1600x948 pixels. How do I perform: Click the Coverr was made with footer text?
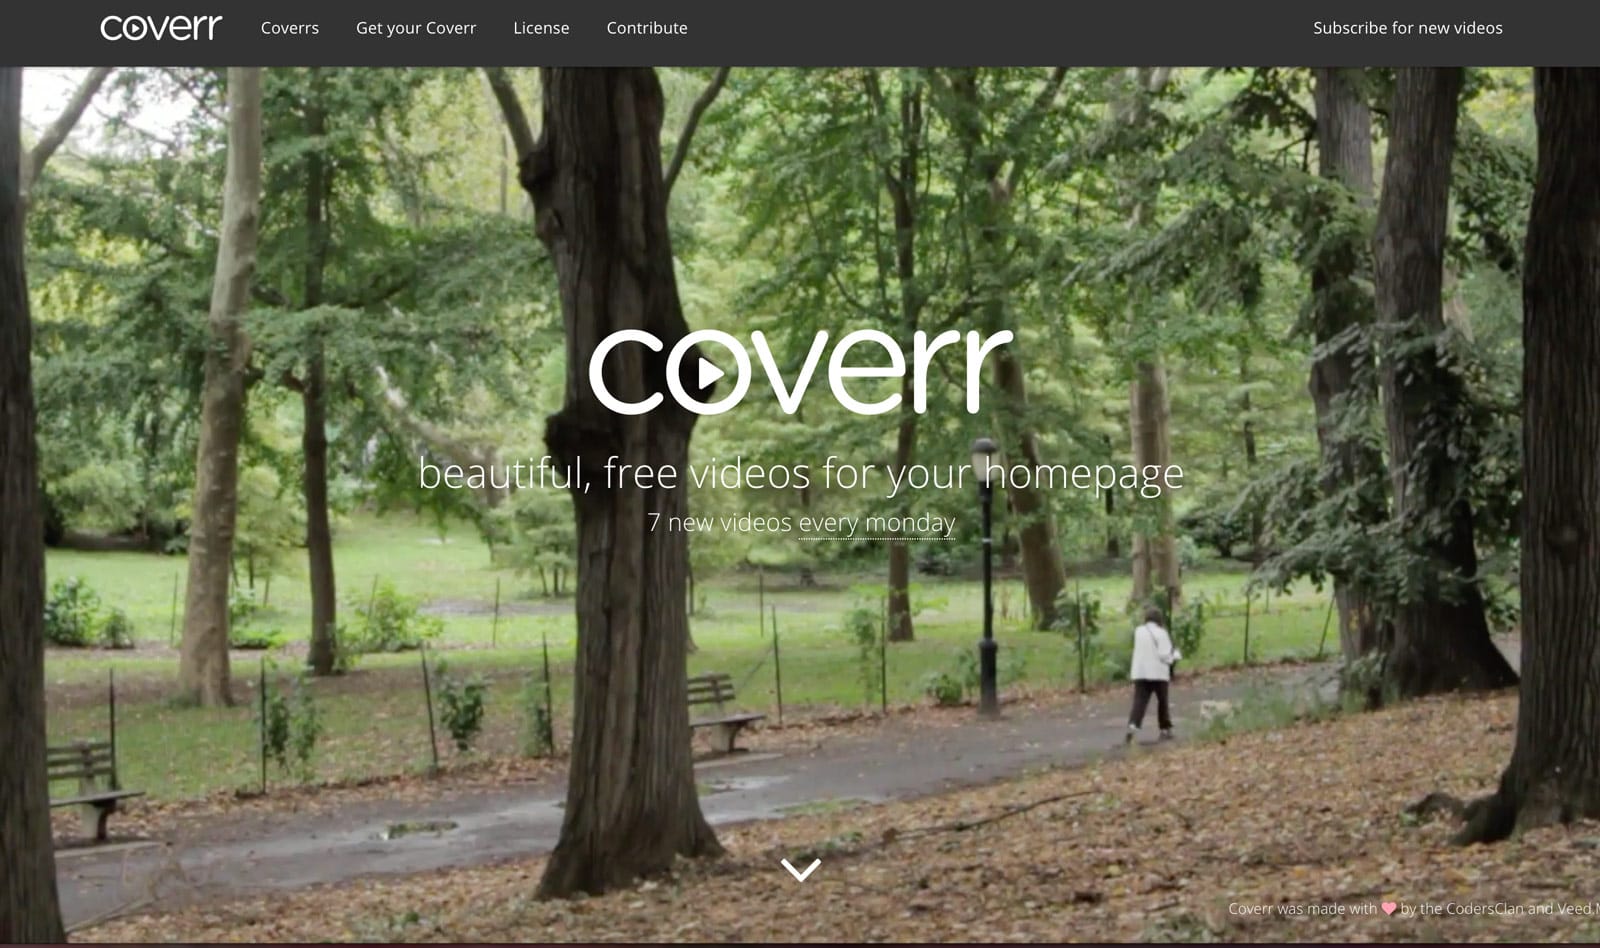1302,909
